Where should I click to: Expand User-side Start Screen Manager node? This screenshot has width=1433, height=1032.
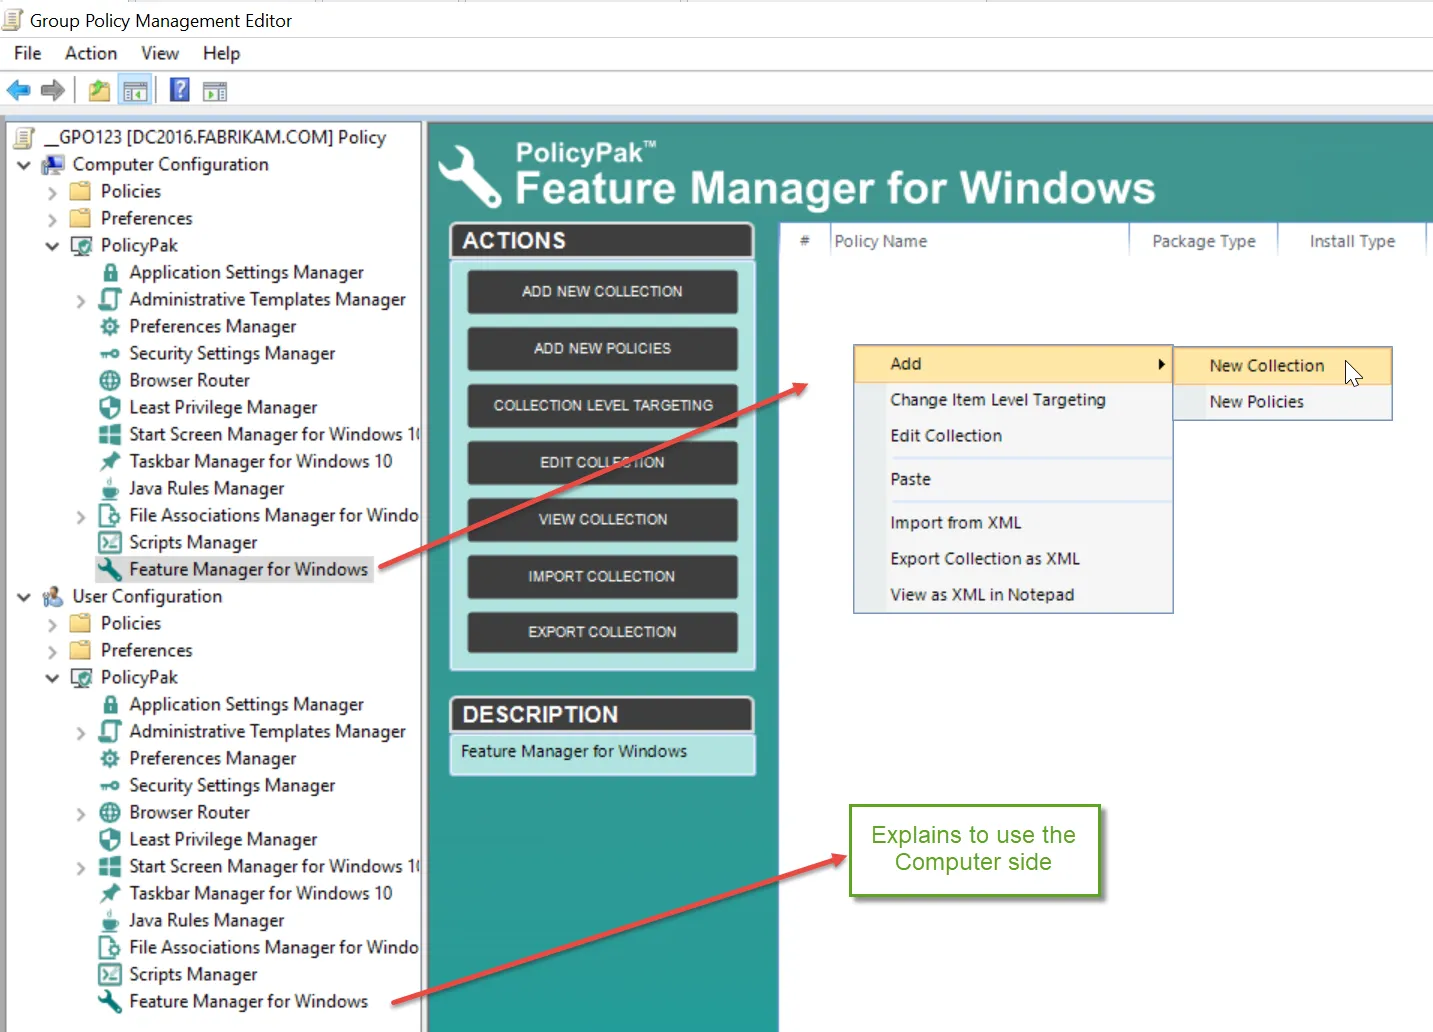81,867
